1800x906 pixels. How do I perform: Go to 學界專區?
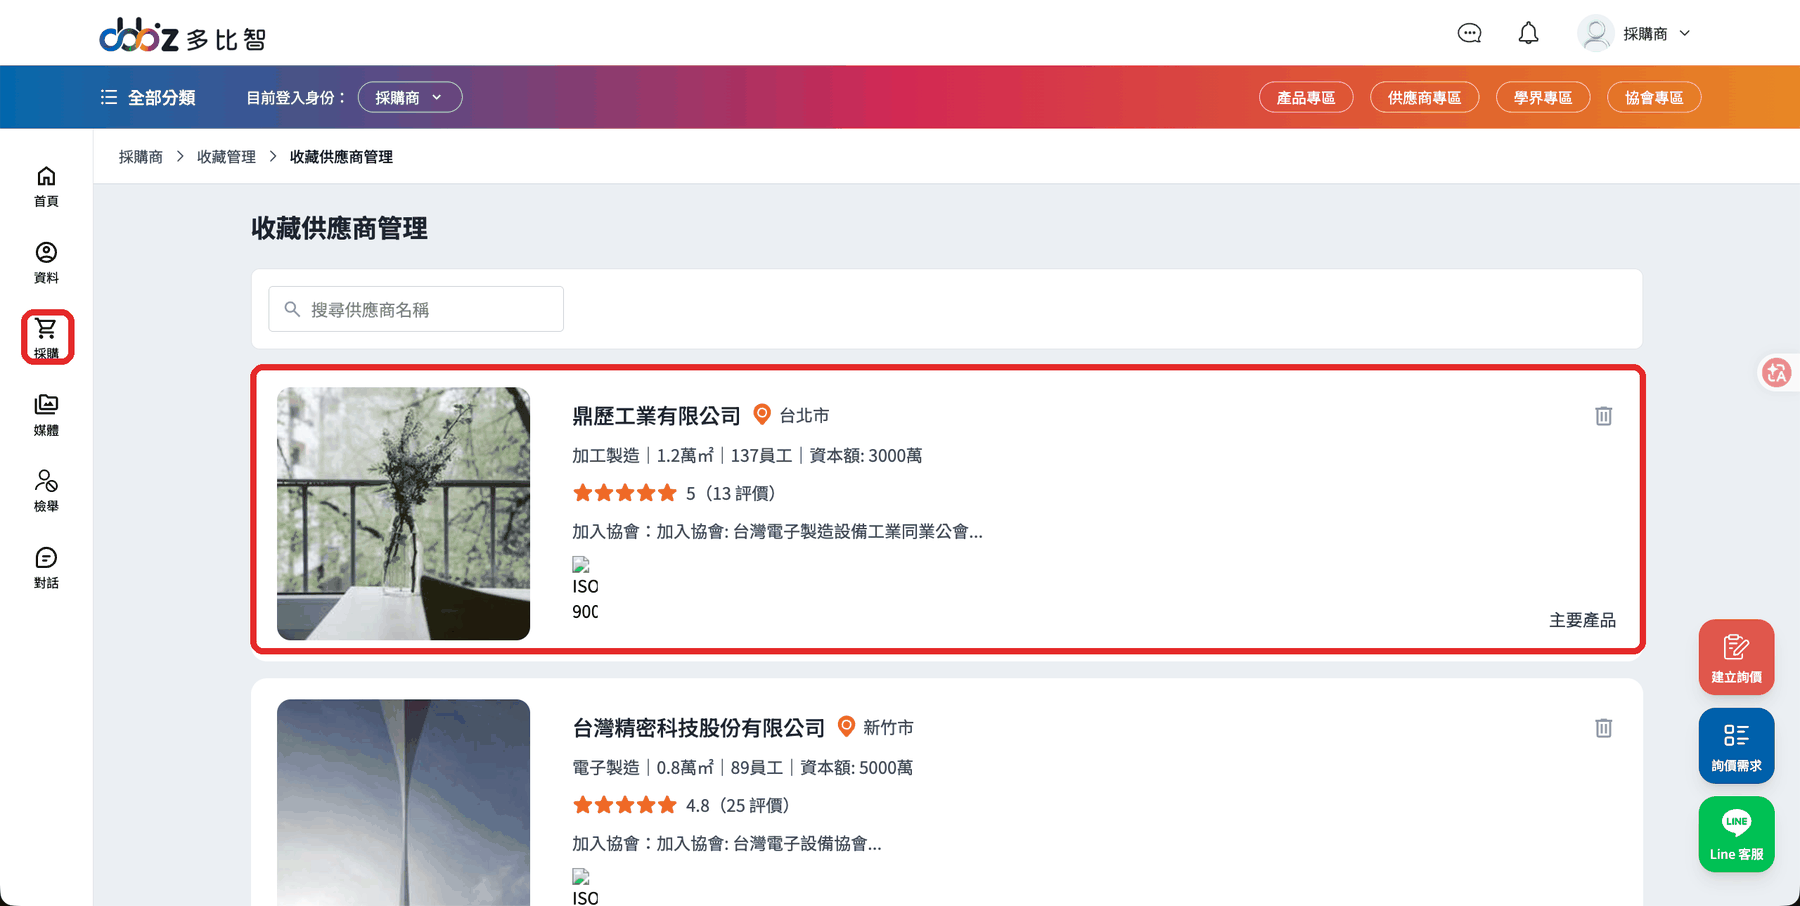(x=1543, y=97)
